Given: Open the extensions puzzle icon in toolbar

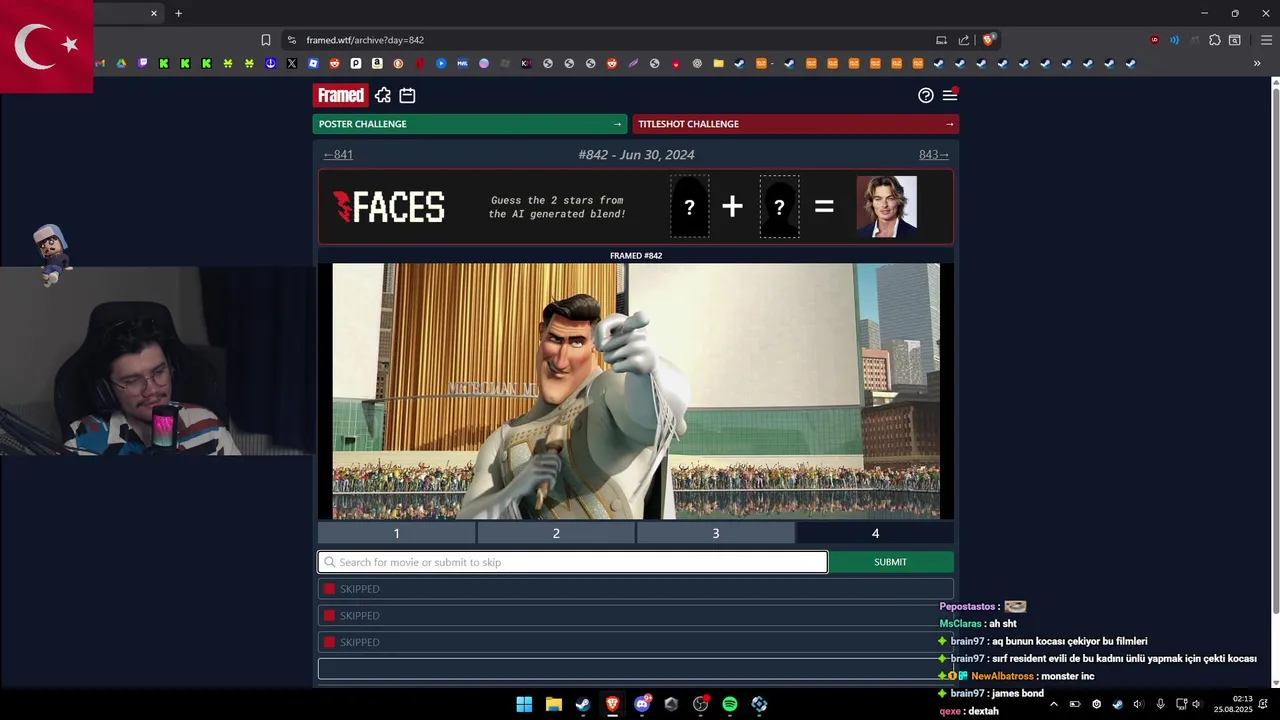Looking at the screenshot, I should [x=1214, y=40].
